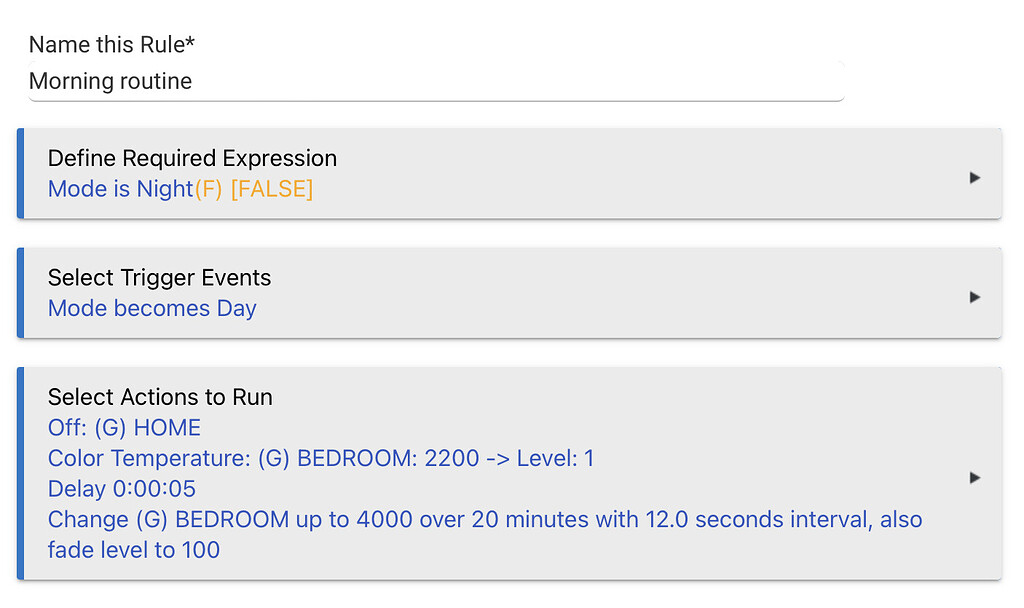The height and width of the screenshot is (608, 1024).
Task: Select the Change (G) BEDROOM up to 4000 action
Action: tap(484, 519)
